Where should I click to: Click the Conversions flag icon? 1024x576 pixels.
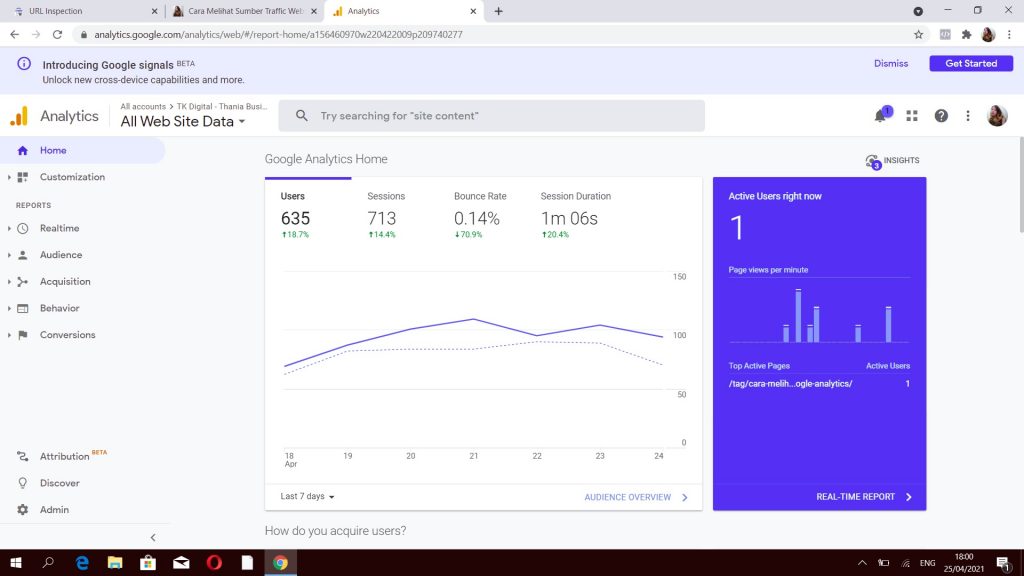[x=23, y=335]
